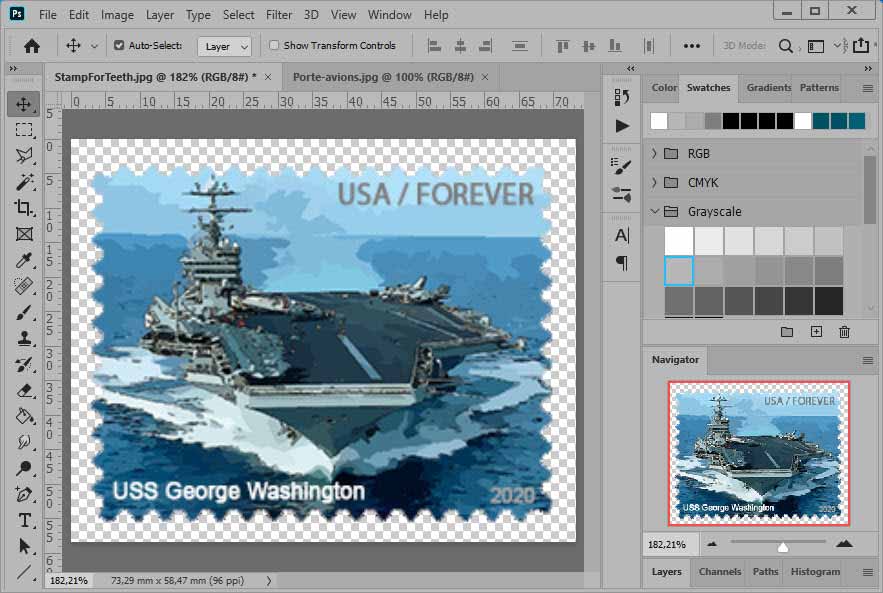
Task: Select the History Brush tool
Action: coord(24,364)
